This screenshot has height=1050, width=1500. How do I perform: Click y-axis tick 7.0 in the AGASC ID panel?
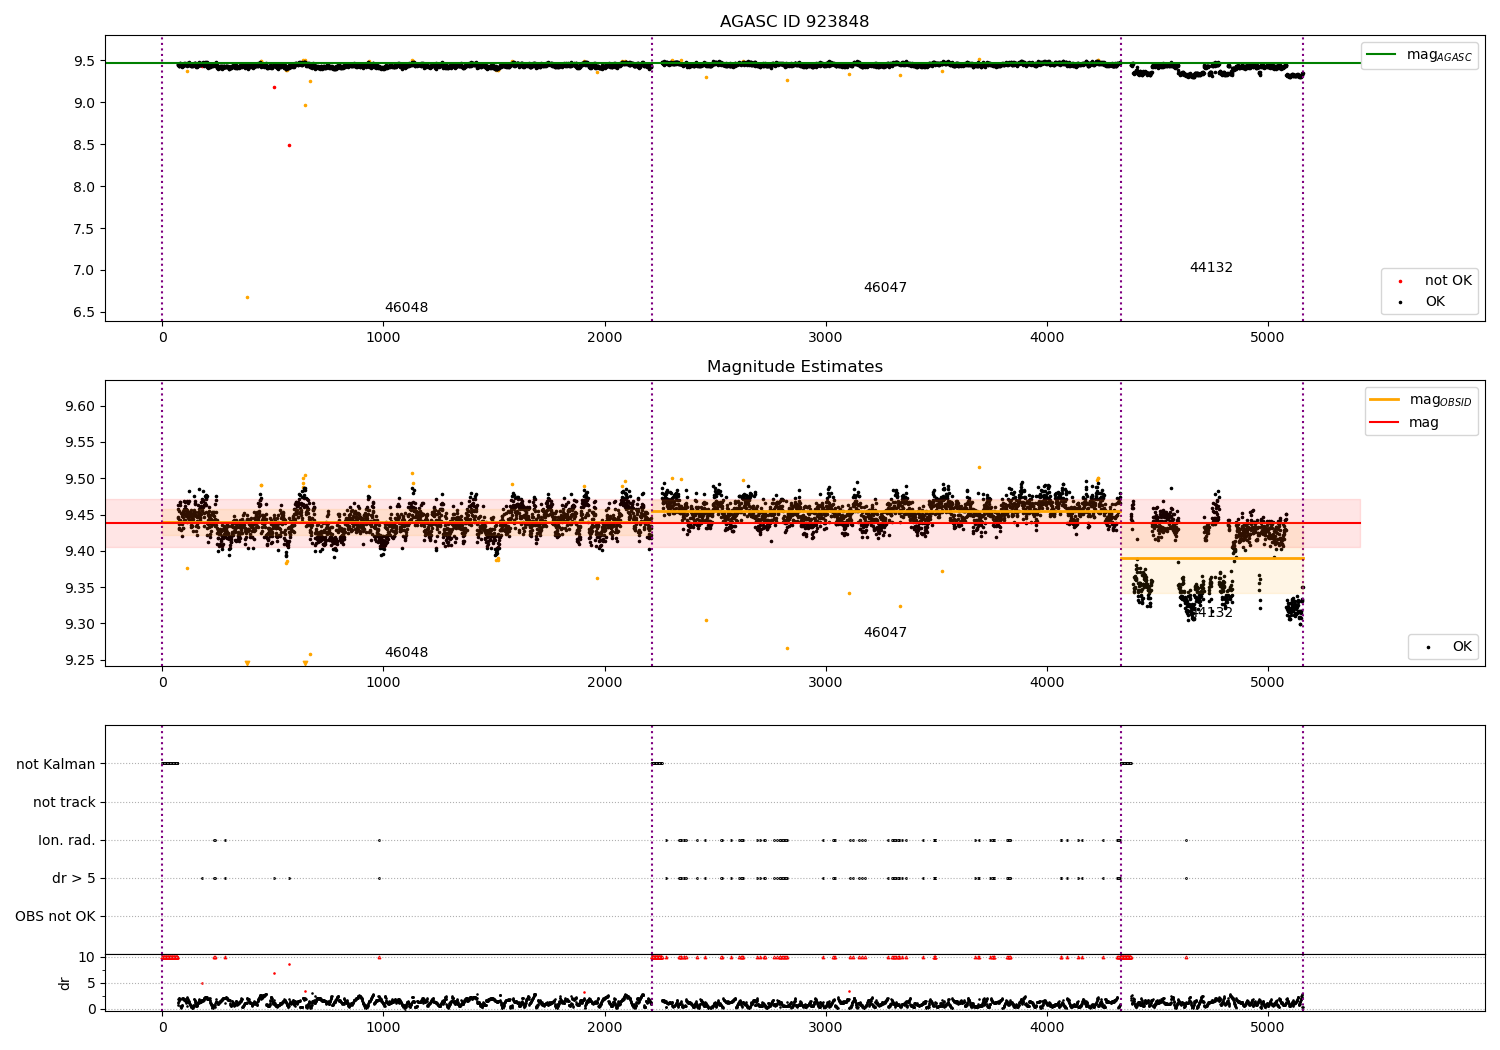coord(85,270)
